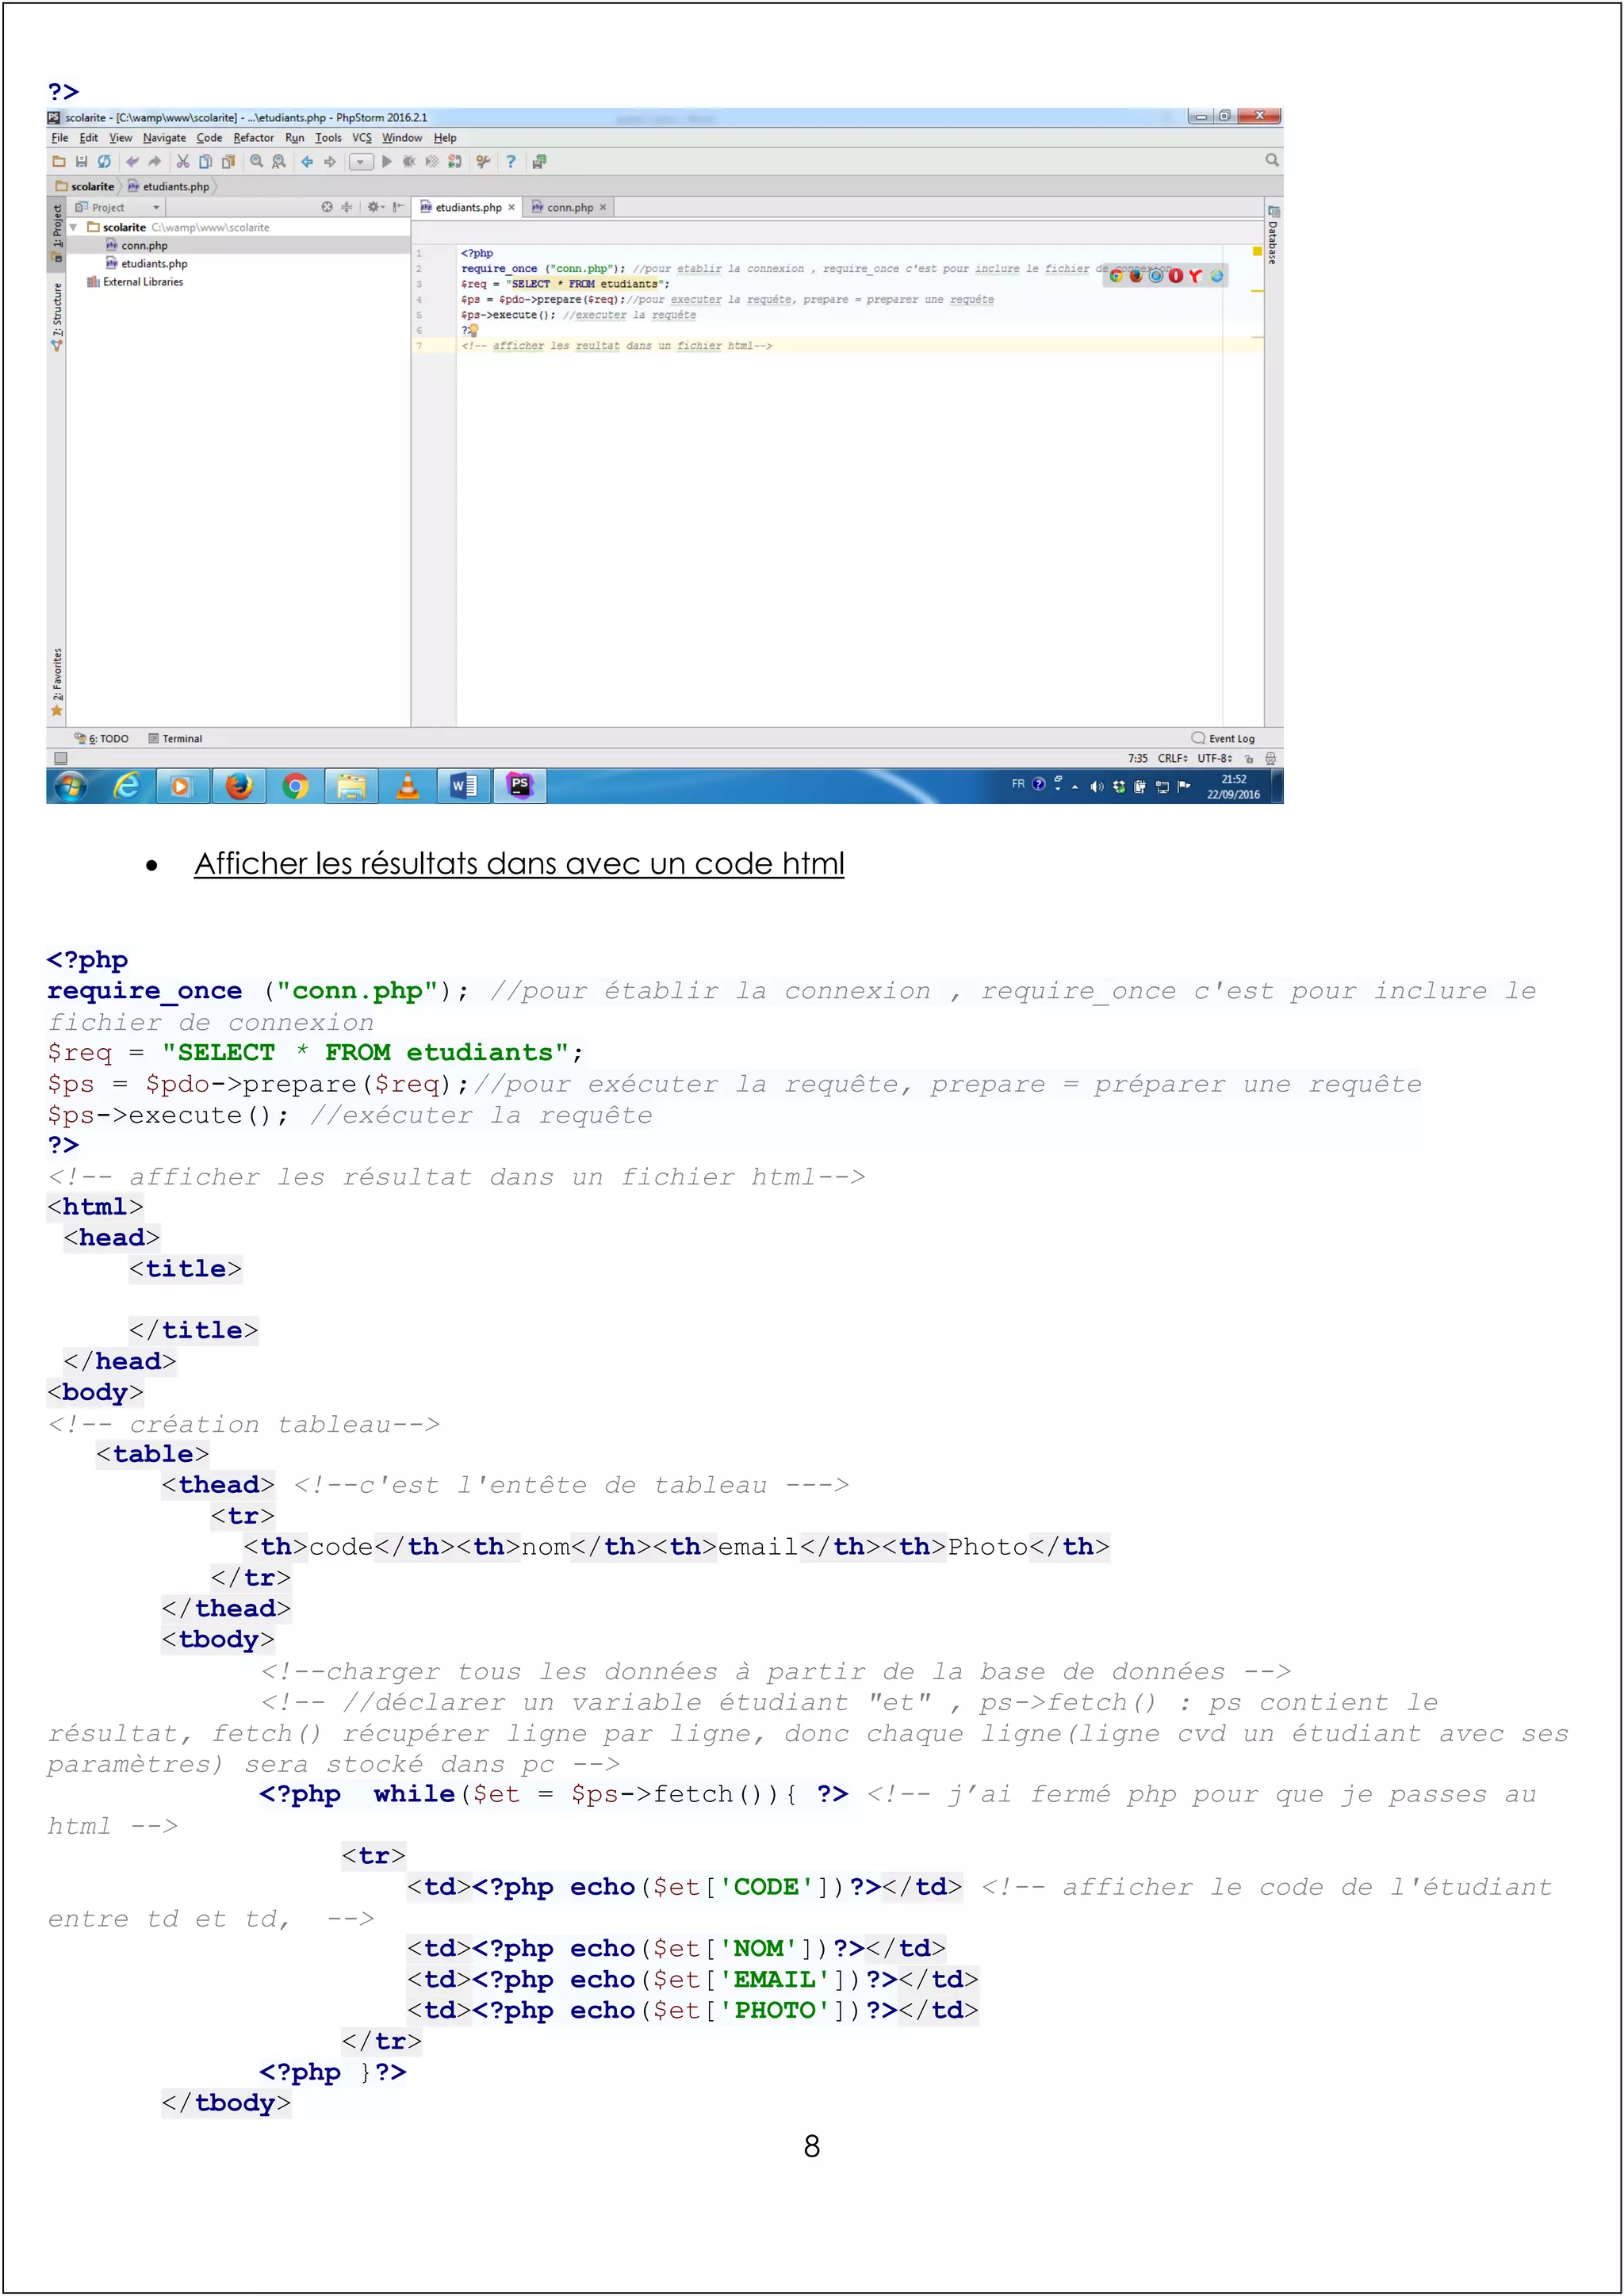Image resolution: width=1624 pixels, height=2296 pixels.
Task: Click the green Run play icon
Action: [387, 161]
